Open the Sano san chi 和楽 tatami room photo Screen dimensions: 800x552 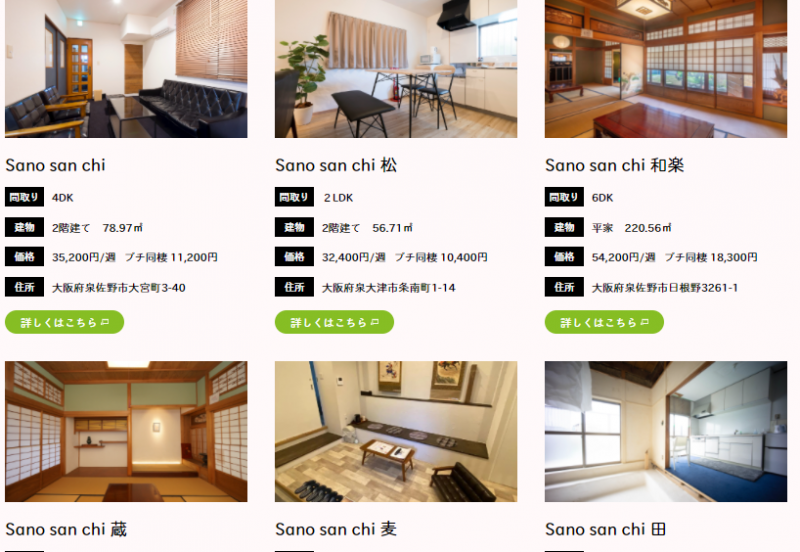(x=666, y=68)
